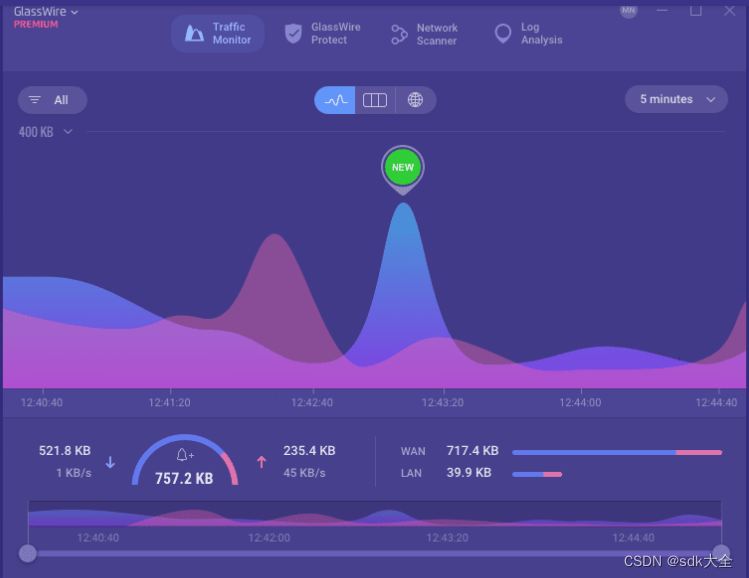Image resolution: width=749 pixels, height=578 pixels.
Task: Click the 521.8 KB download value
Action: click(64, 450)
